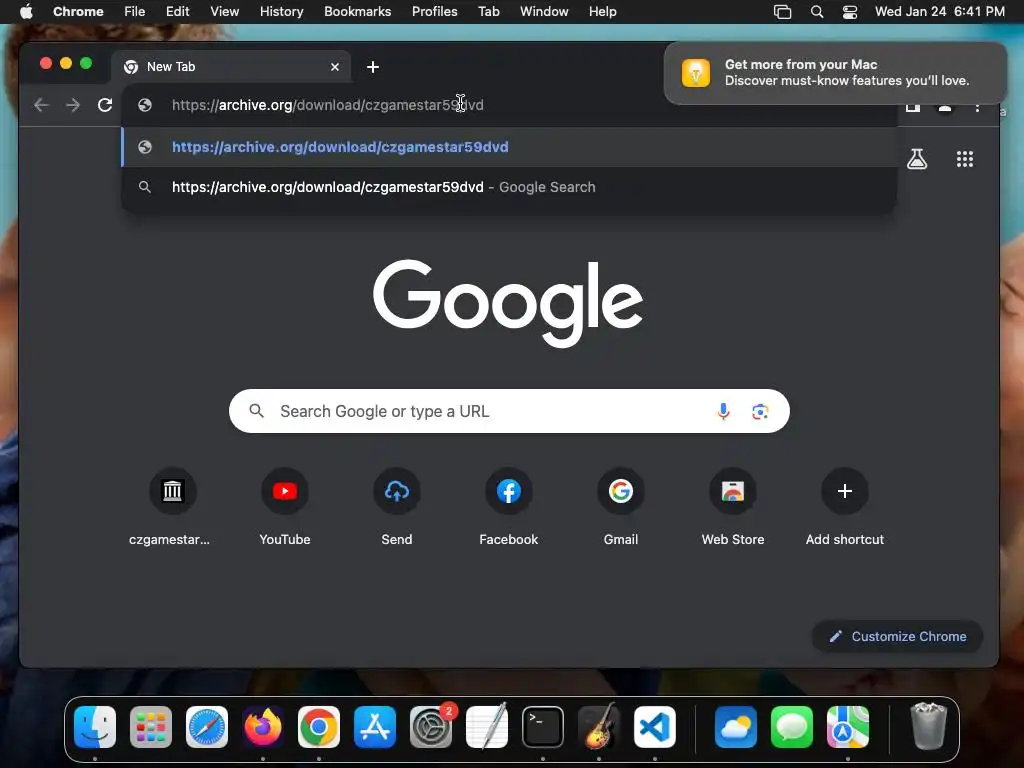This screenshot has width=1024, height=768.
Task: Open the Web Store shortcut
Action: click(733, 508)
